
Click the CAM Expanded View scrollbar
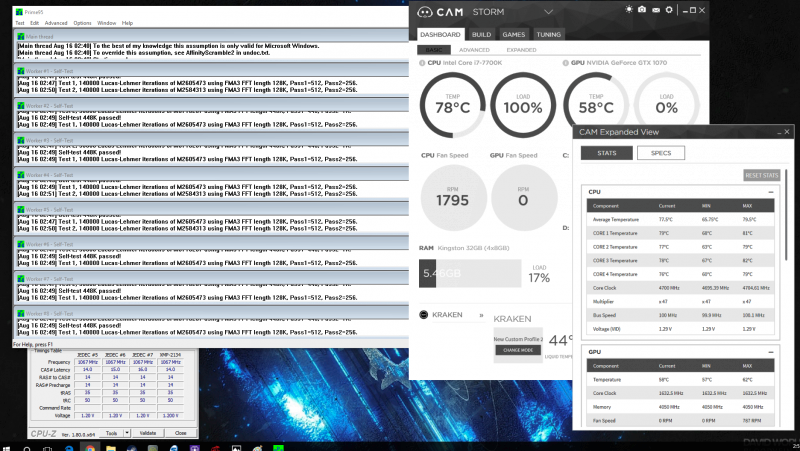(786, 216)
